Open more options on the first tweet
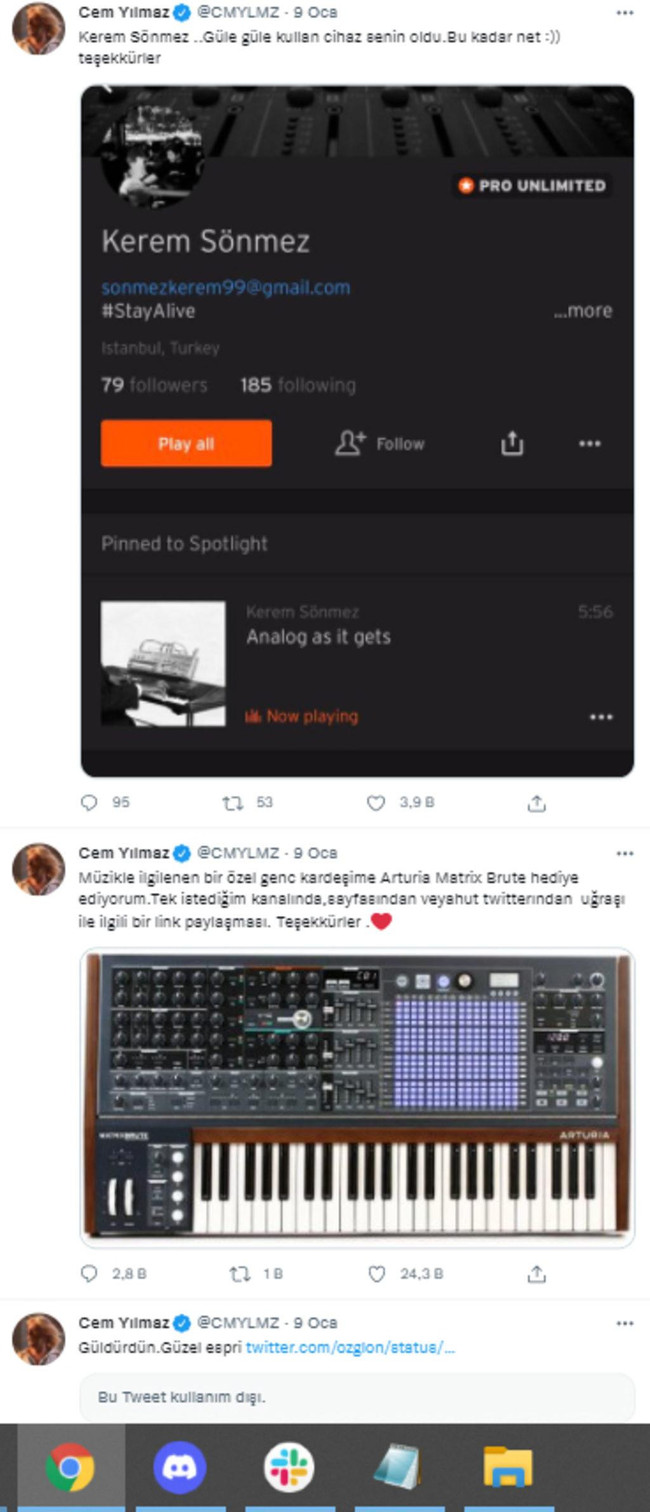Viewport: 650px width, 1512px height. [x=625, y=13]
